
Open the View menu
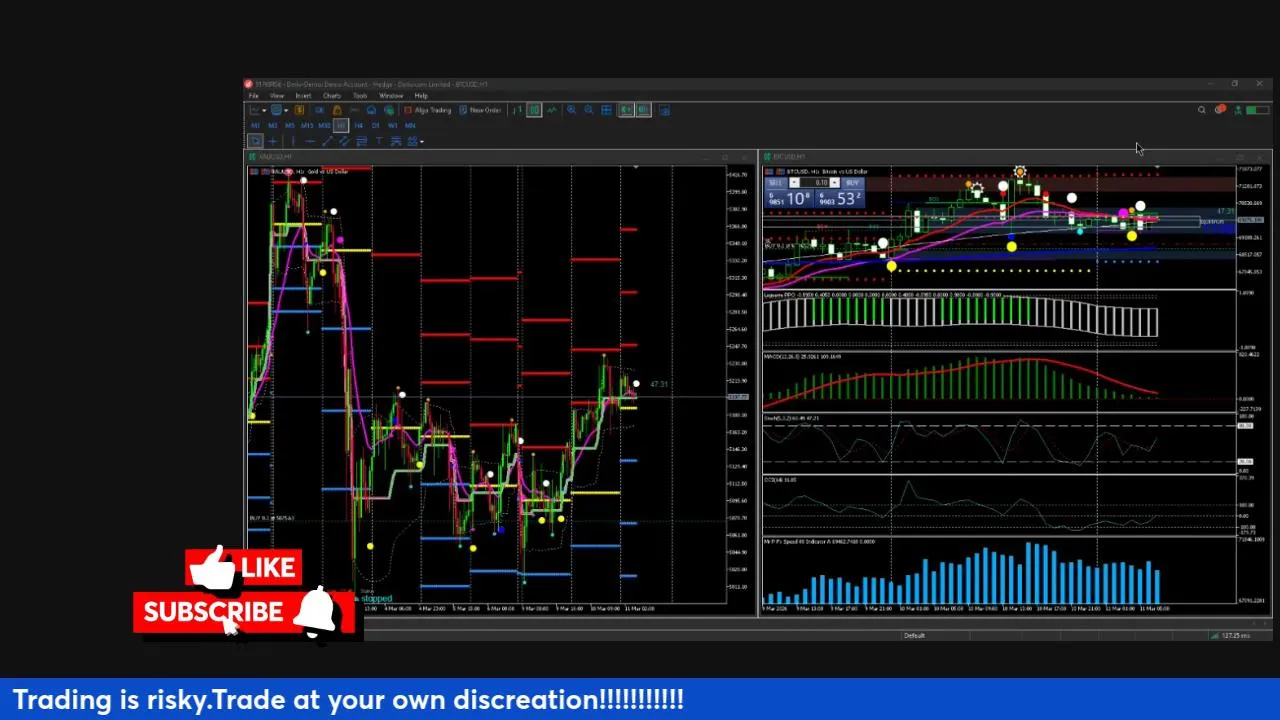(x=276, y=96)
